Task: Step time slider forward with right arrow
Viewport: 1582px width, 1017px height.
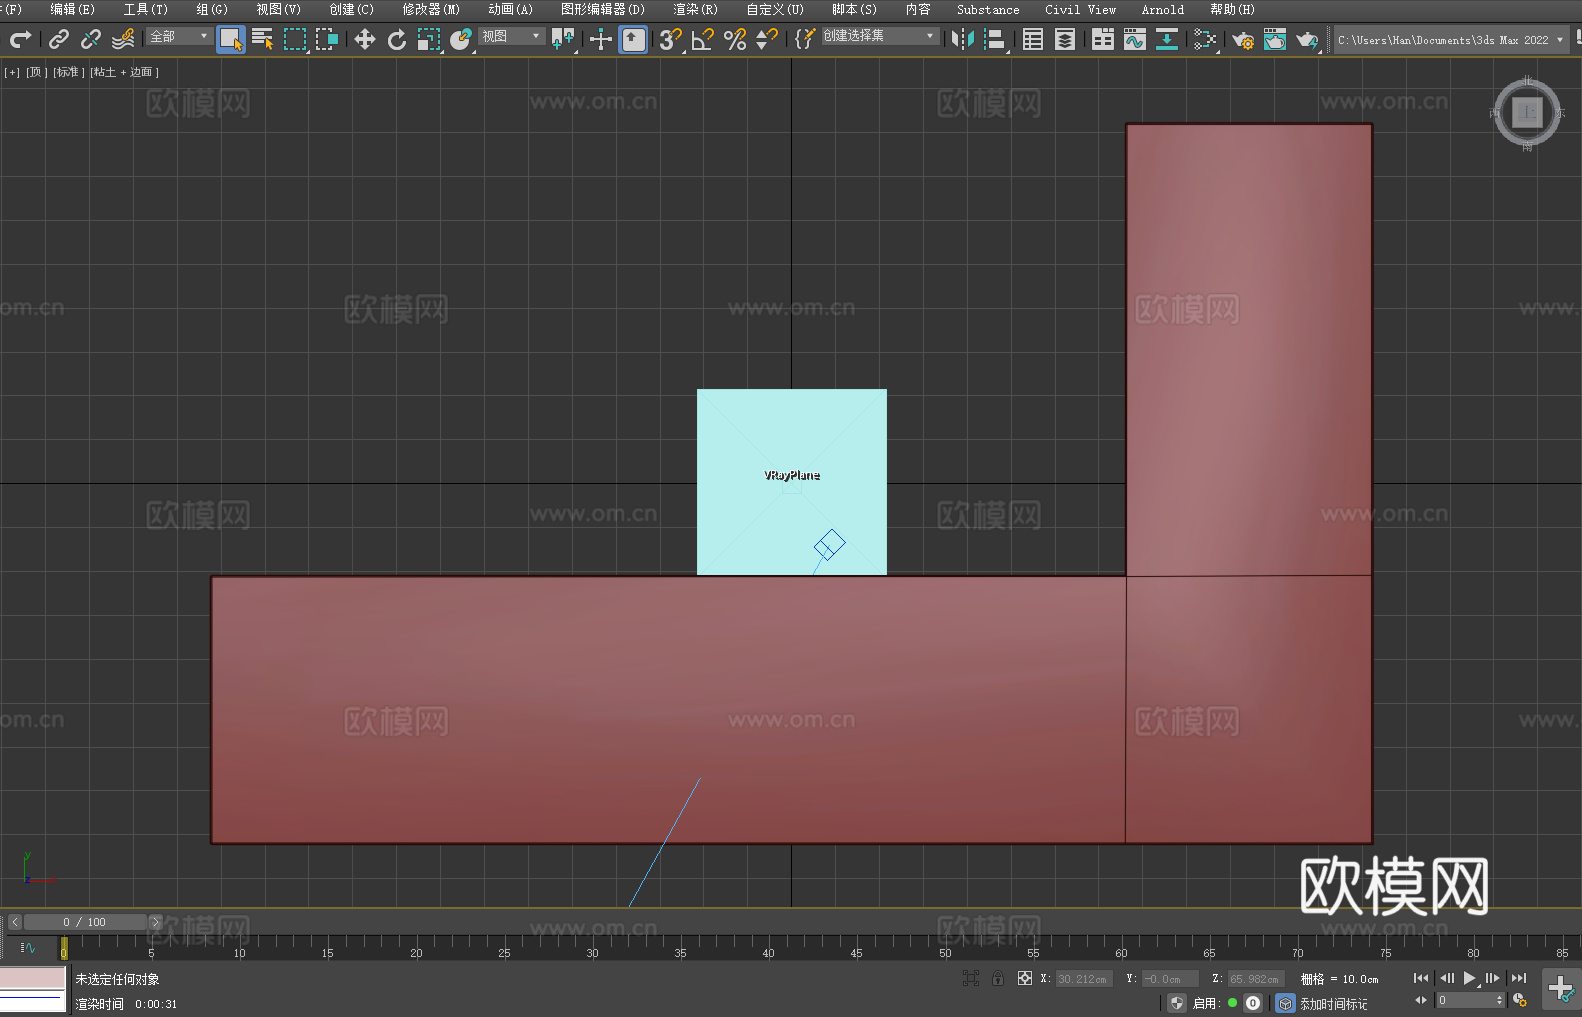Action: 156,922
